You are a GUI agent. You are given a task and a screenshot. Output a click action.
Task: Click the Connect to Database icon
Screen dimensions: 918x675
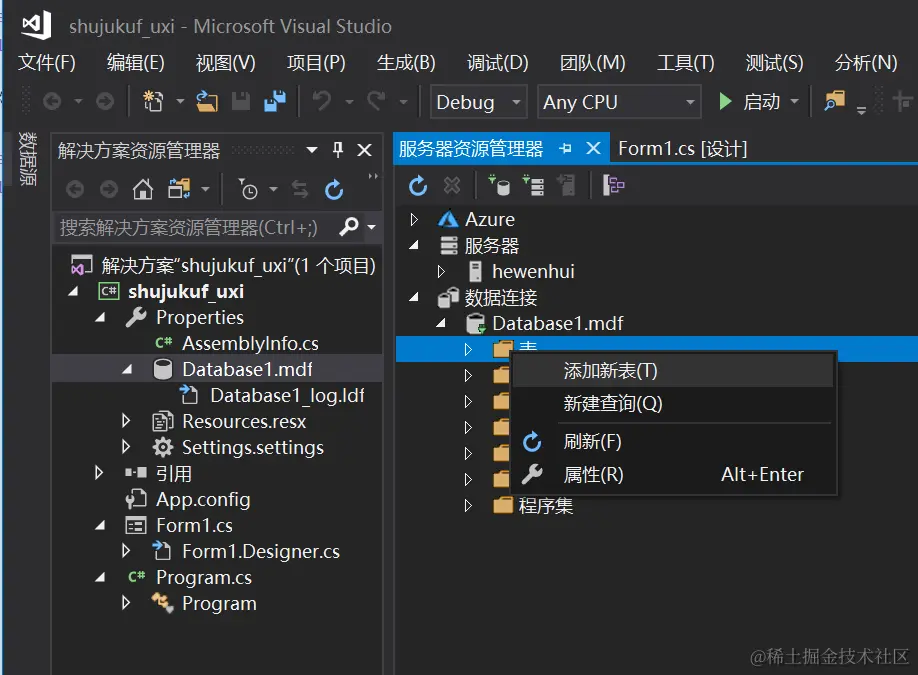pyautogui.click(x=499, y=186)
